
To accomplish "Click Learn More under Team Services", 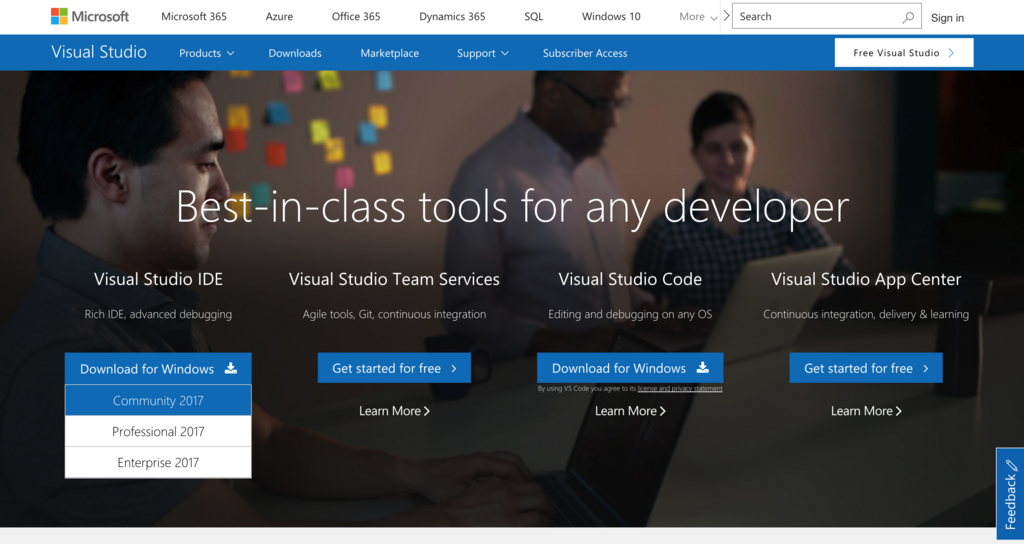I will (x=394, y=411).
